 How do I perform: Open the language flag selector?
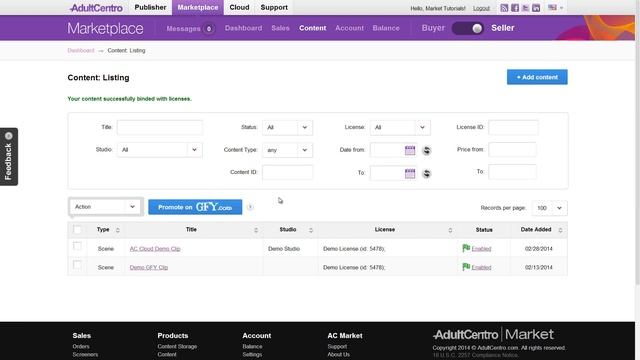556,7
